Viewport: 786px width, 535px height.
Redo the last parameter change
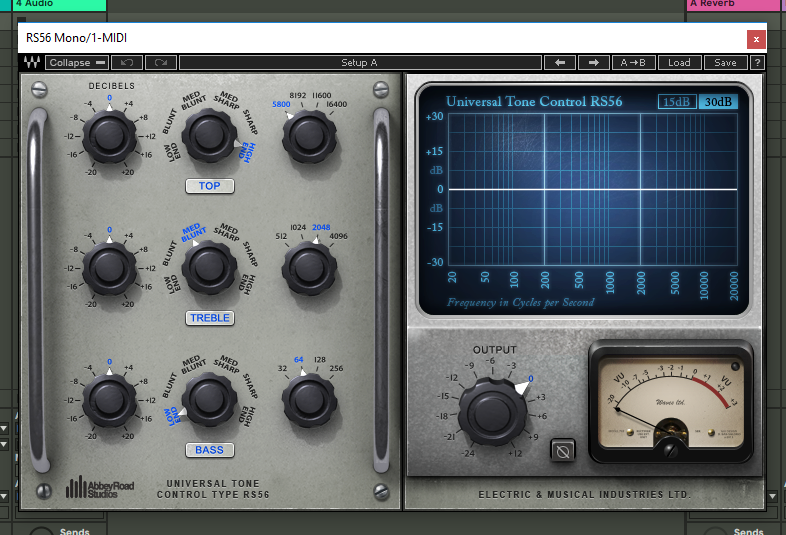coord(161,63)
